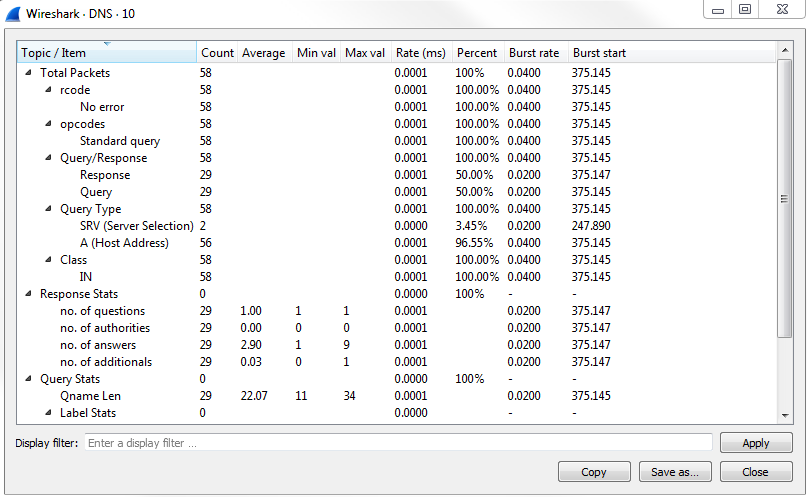
Task: Select the opcodes label
Action: [82, 123]
